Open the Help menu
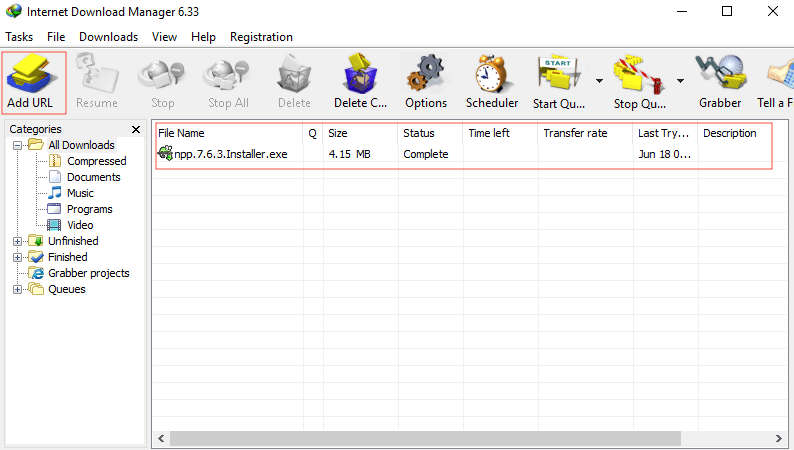This screenshot has height=450, width=794. [x=203, y=37]
